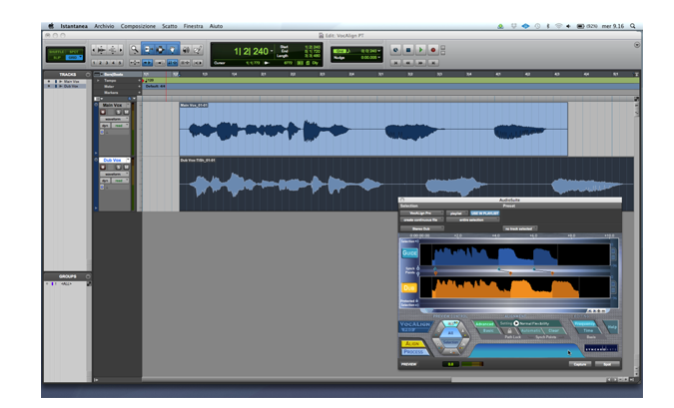Click the VocALign Dub button
674x408 pixels.
(x=409, y=288)
